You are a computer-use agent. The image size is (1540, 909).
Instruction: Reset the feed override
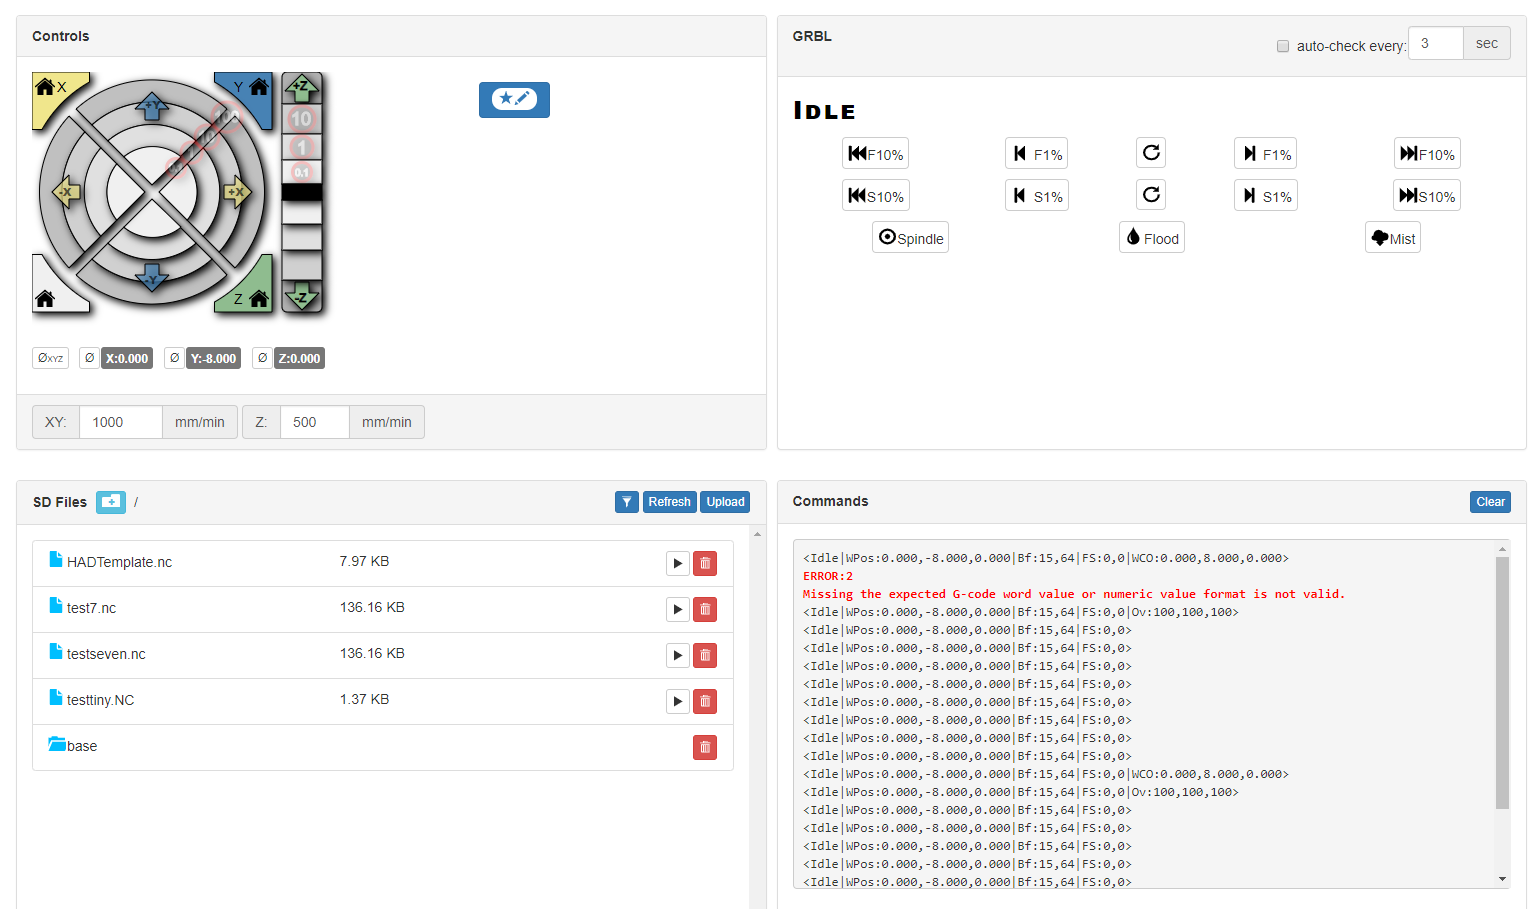pos(1152,153)
